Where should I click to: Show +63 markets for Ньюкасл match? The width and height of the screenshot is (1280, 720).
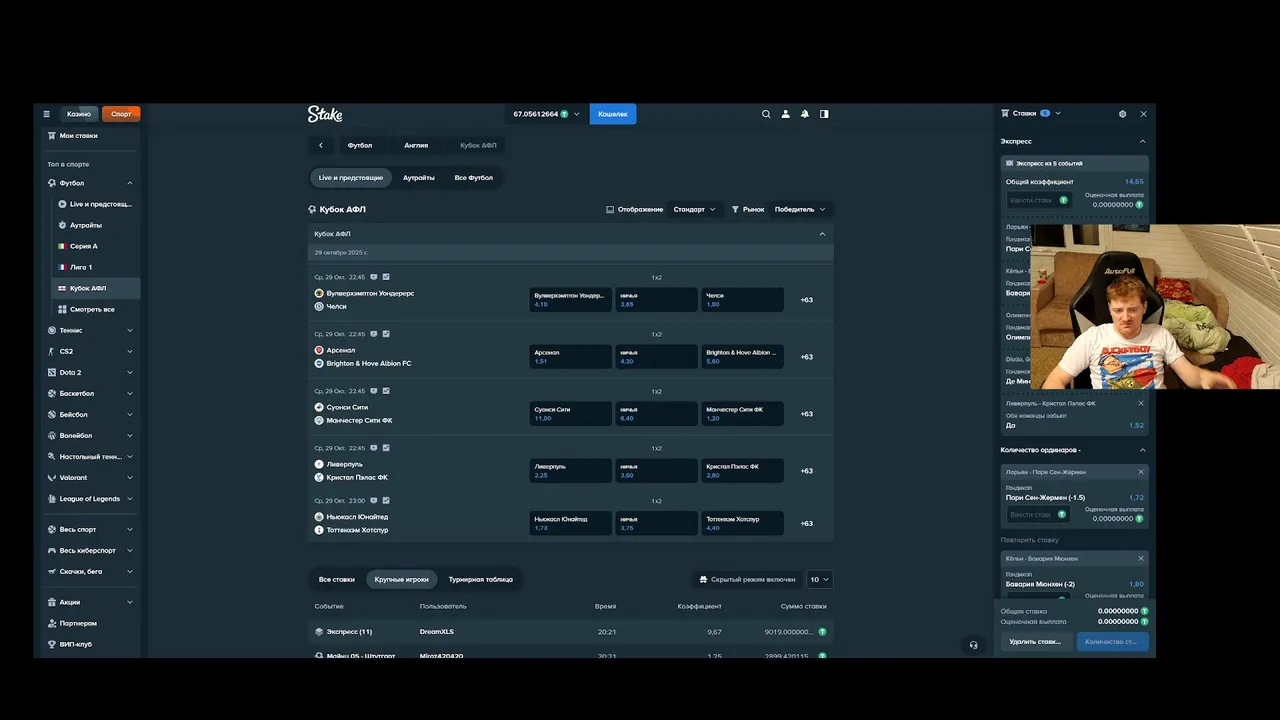pos(806,523)
